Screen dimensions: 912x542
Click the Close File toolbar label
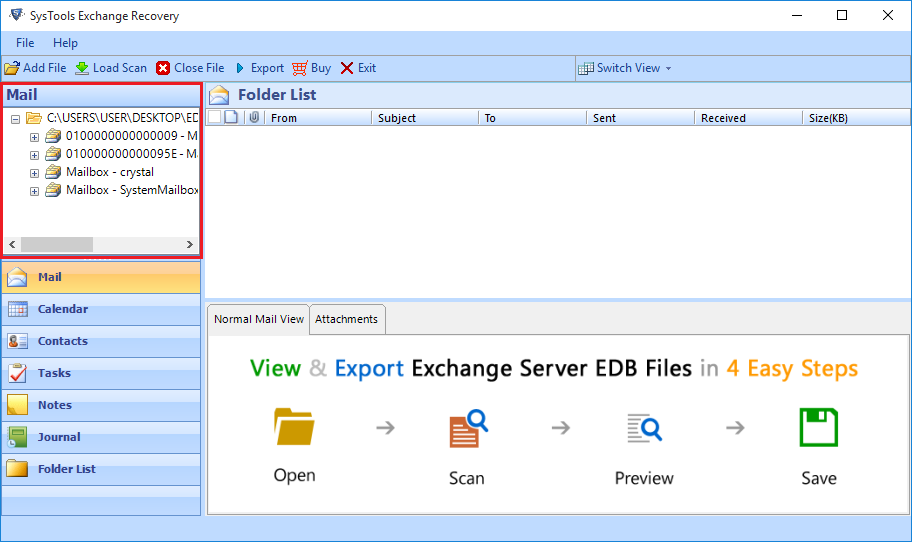(x=199, y=68)
